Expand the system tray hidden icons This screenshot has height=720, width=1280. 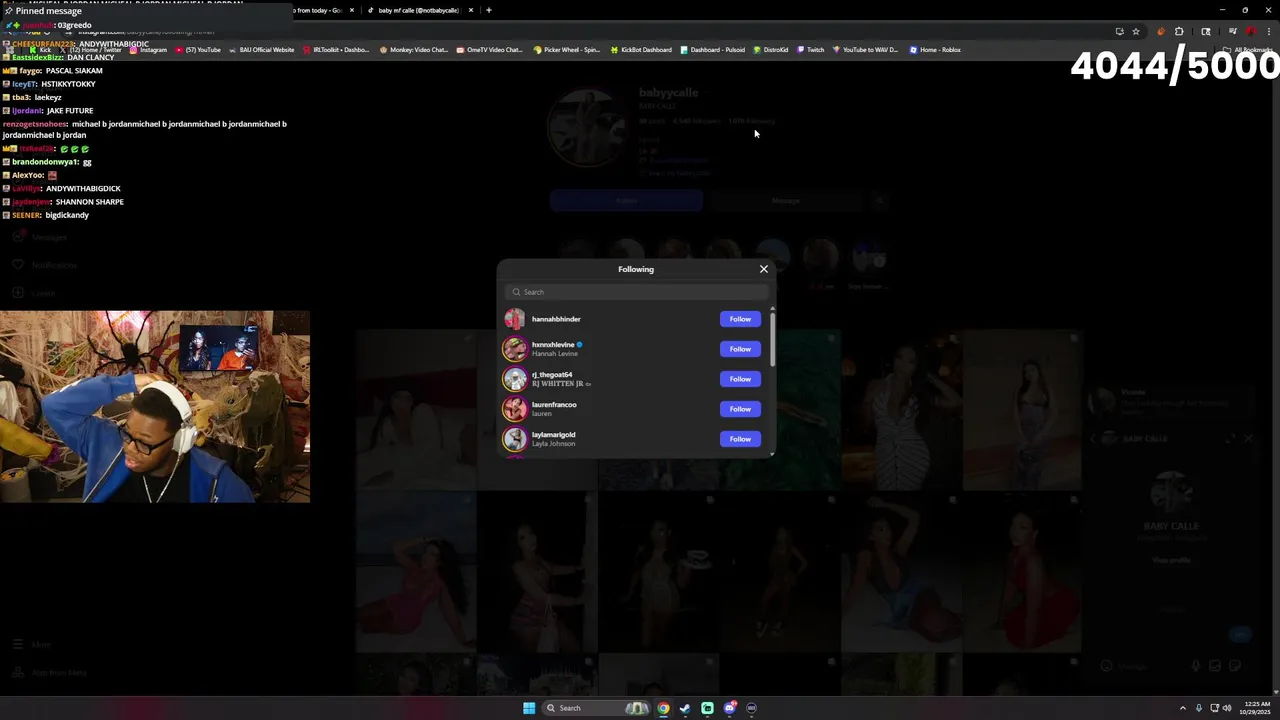pos(1184,708)
